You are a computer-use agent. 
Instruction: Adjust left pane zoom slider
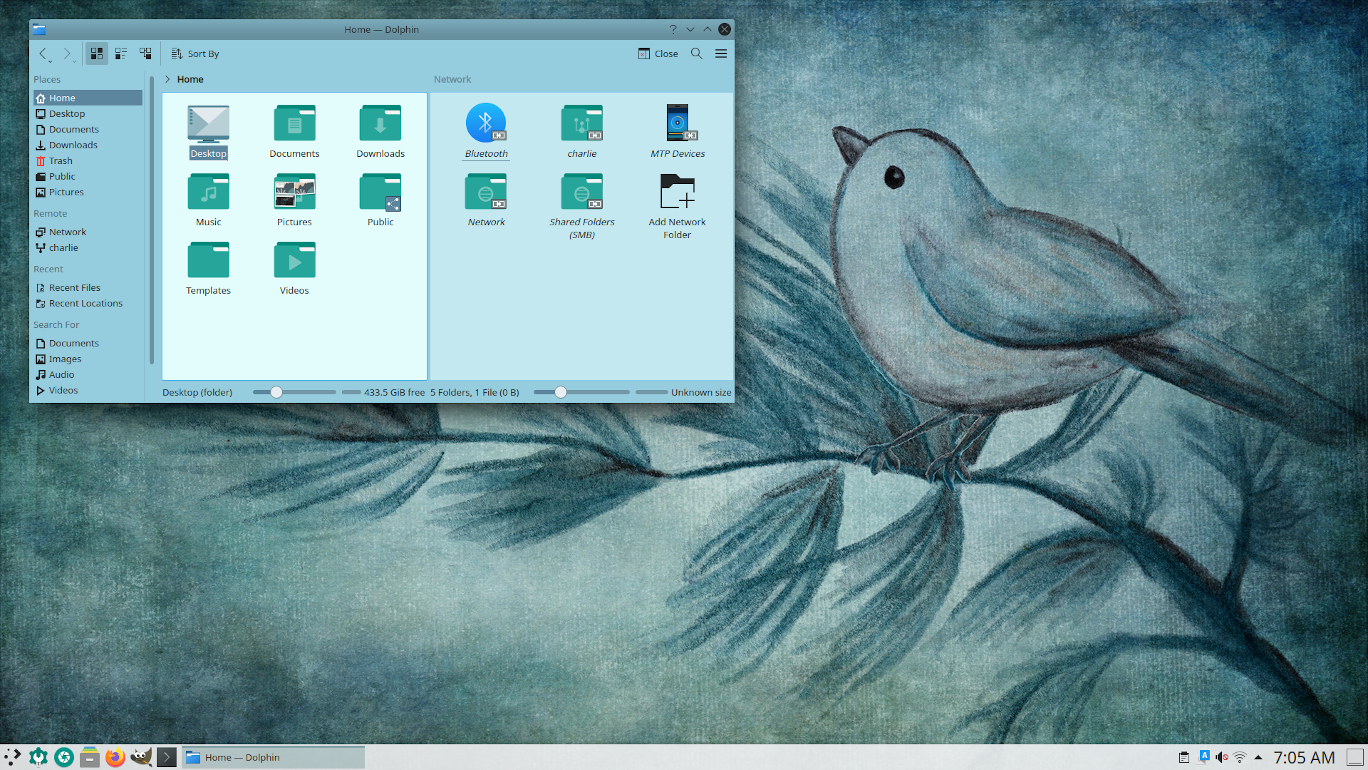(294, 392)
